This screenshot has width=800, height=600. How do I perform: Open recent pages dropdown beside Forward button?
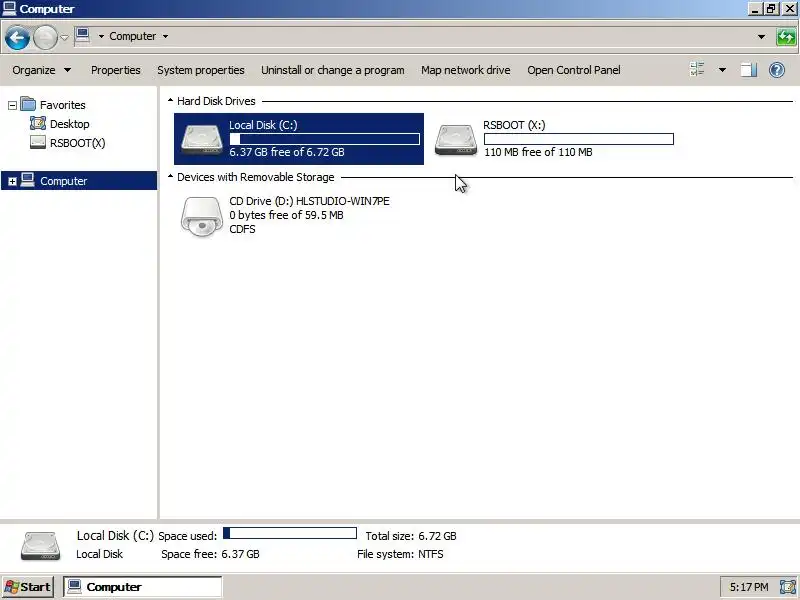tap(64, 37)
